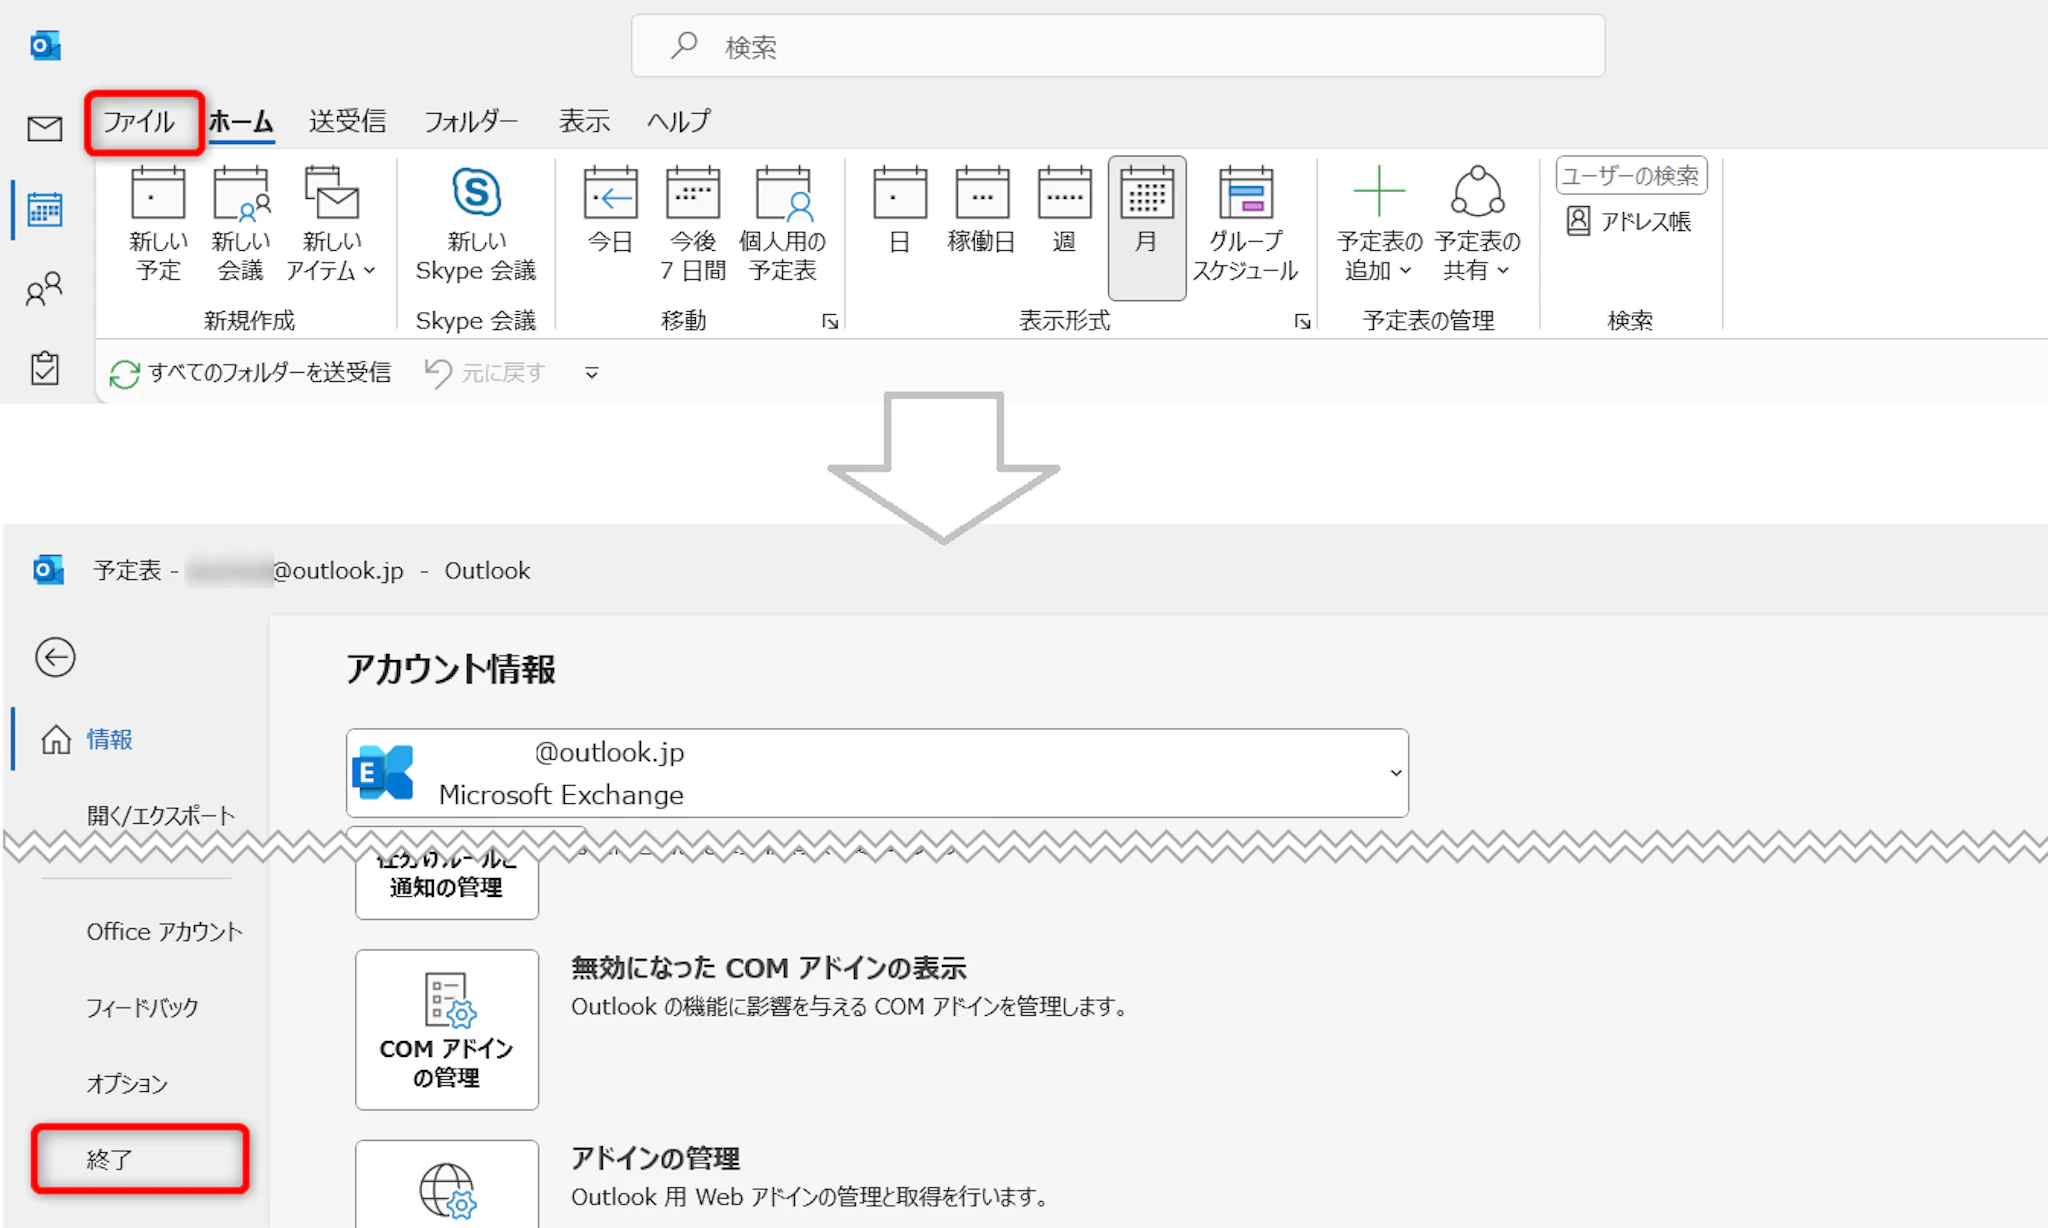Click the New Appointment (新しい予定) icon

pos(158,193)
